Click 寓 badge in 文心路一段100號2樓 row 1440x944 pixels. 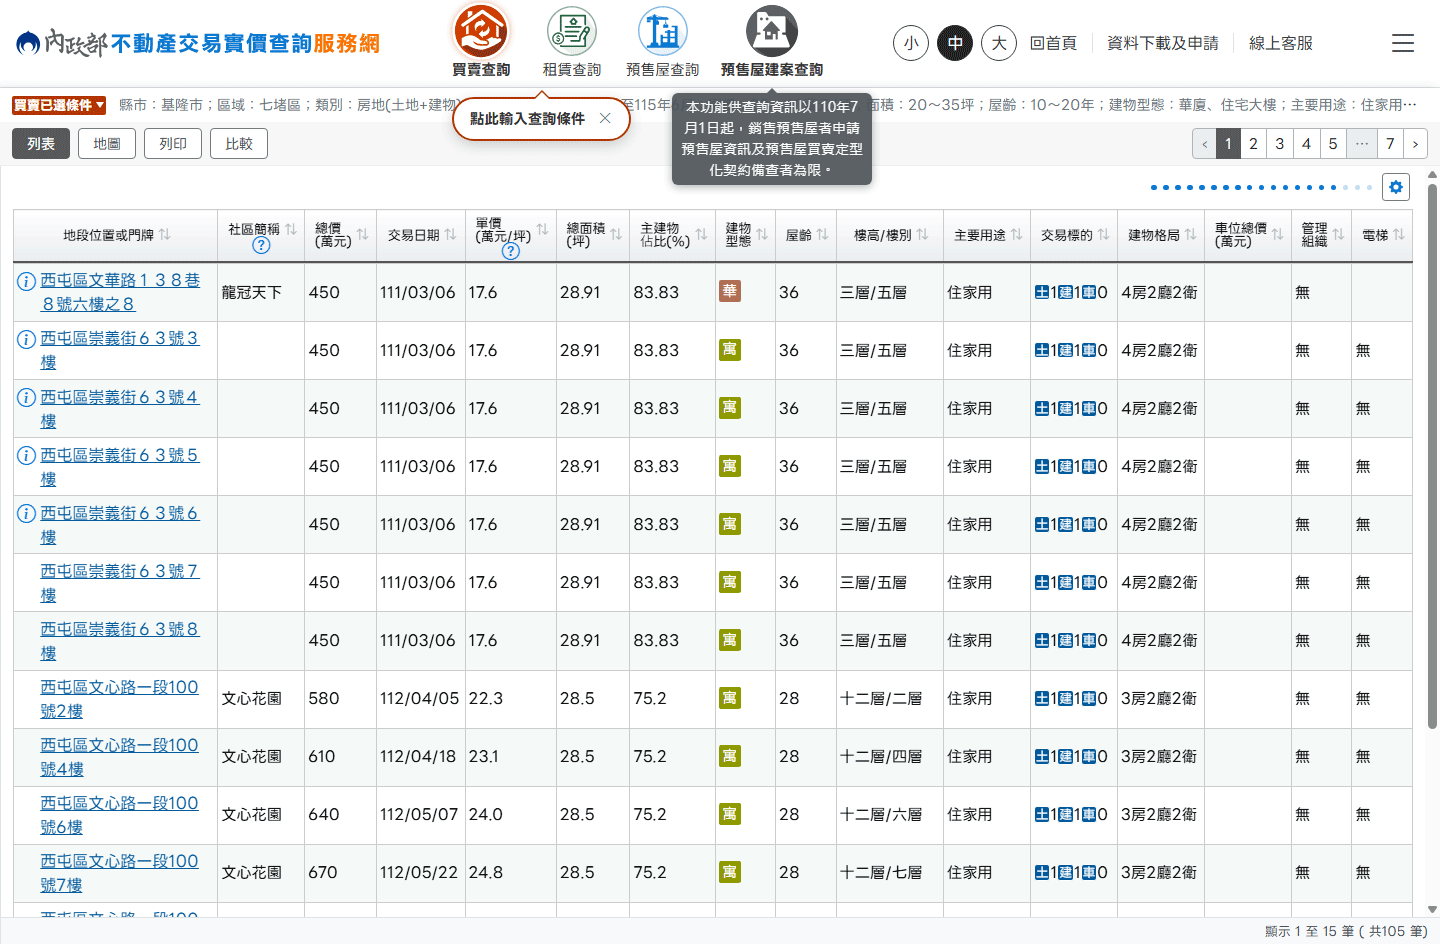[x=729, y=697]
